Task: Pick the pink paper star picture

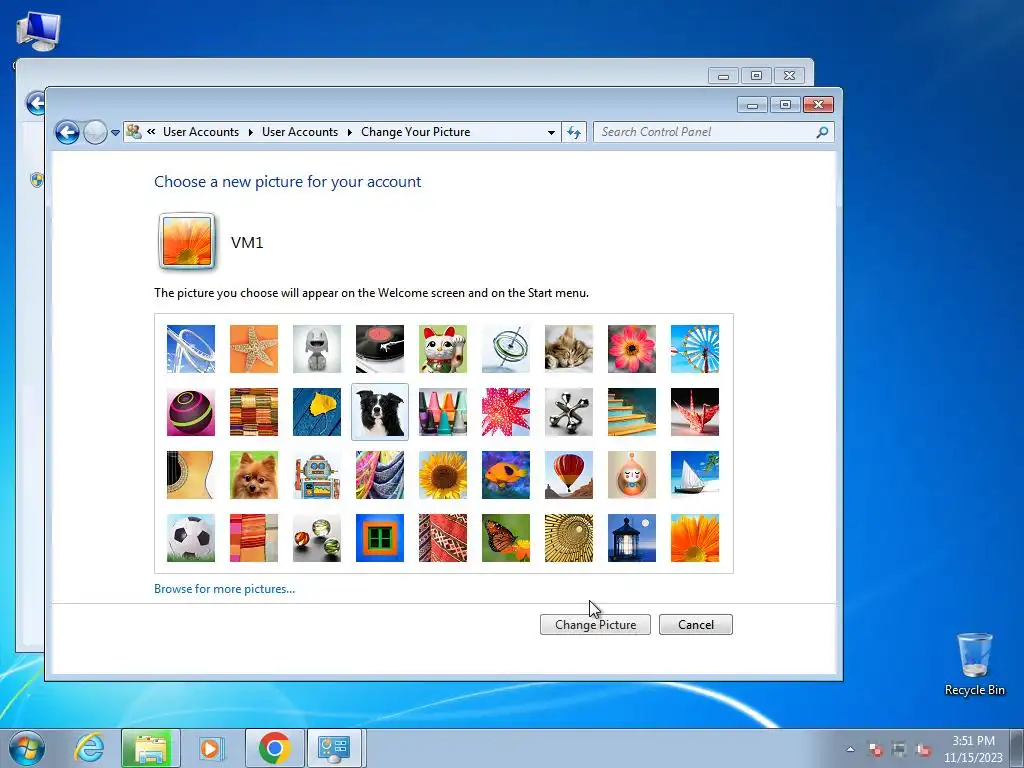Action: 506,412
